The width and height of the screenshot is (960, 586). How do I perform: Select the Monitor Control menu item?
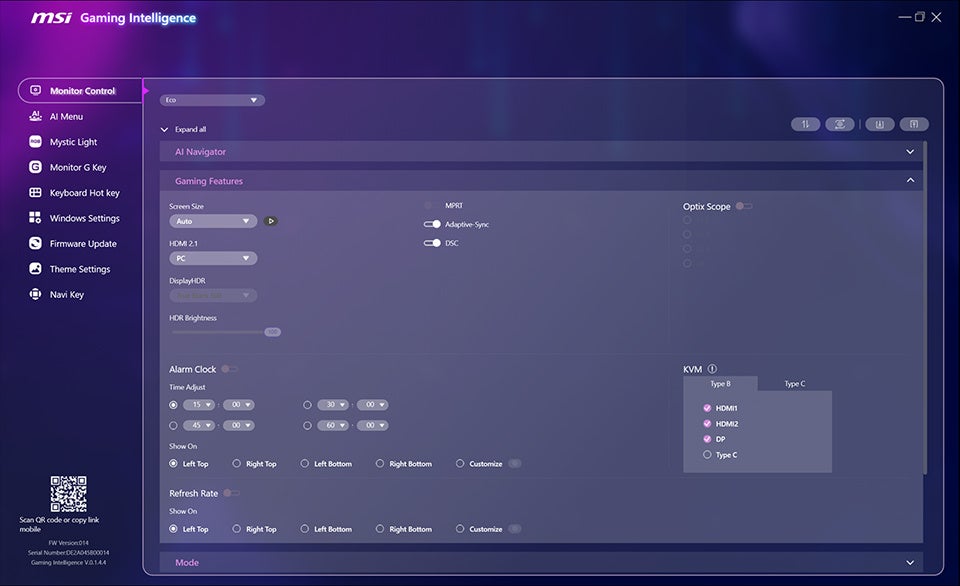coord(84,89)
